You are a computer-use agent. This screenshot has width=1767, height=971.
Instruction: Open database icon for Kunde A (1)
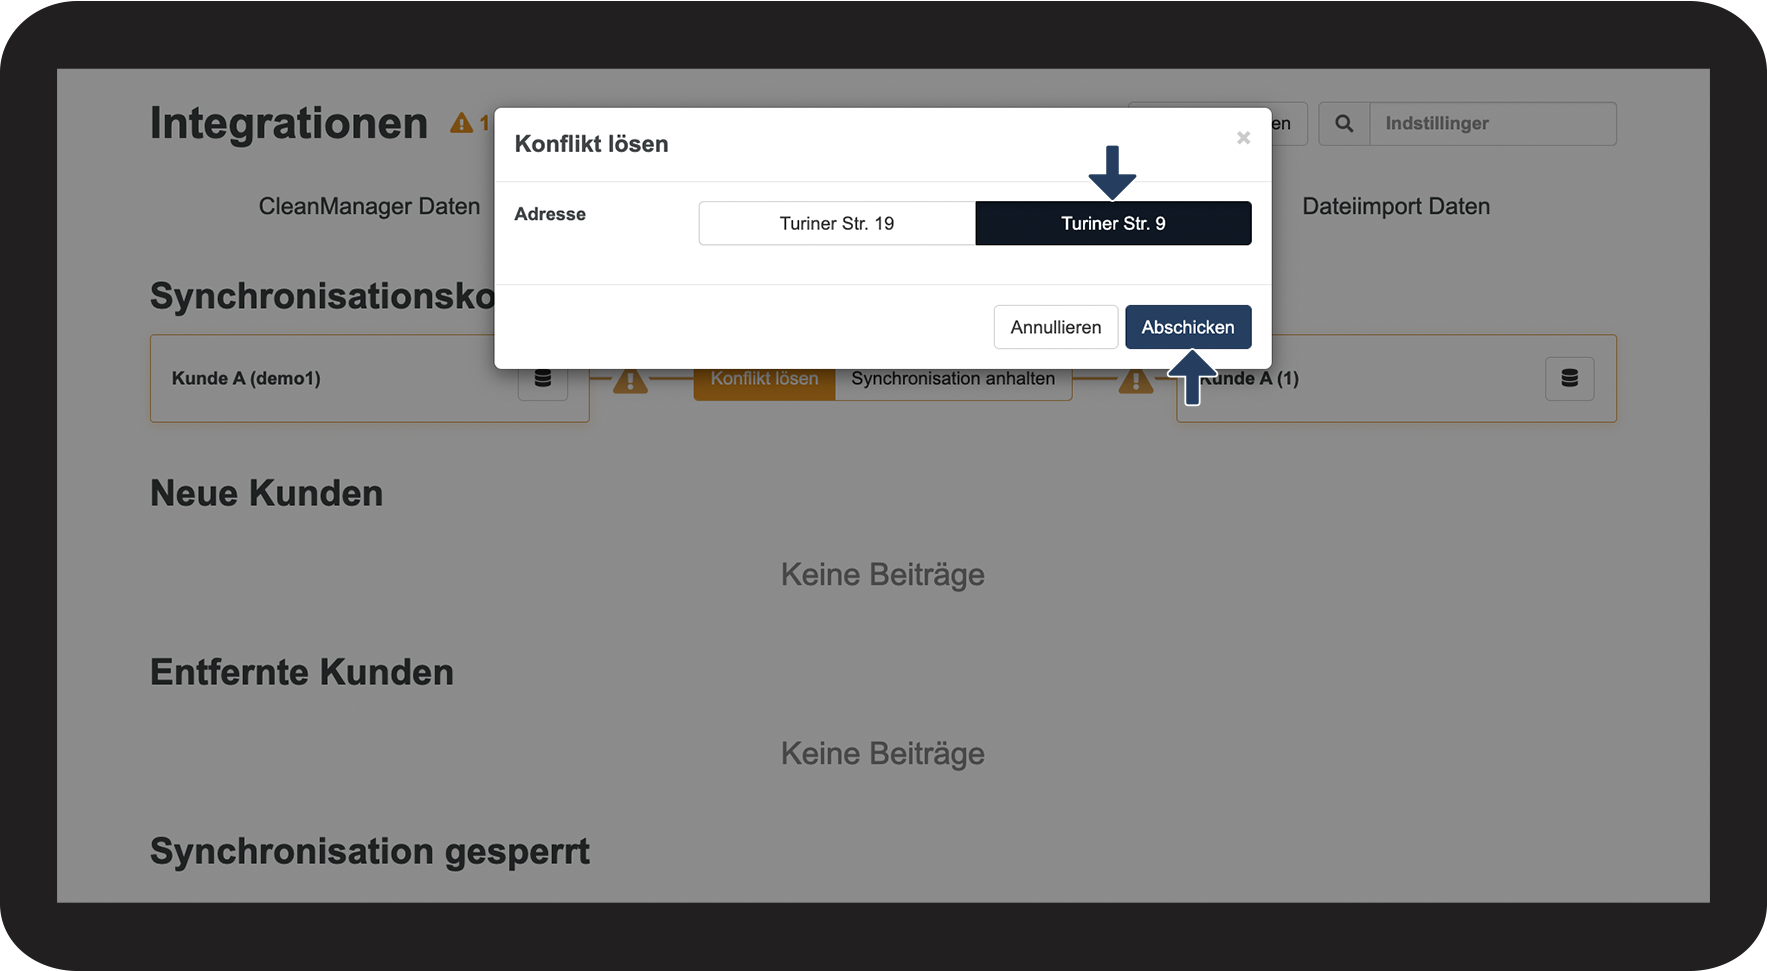[x=1570, y=378]
